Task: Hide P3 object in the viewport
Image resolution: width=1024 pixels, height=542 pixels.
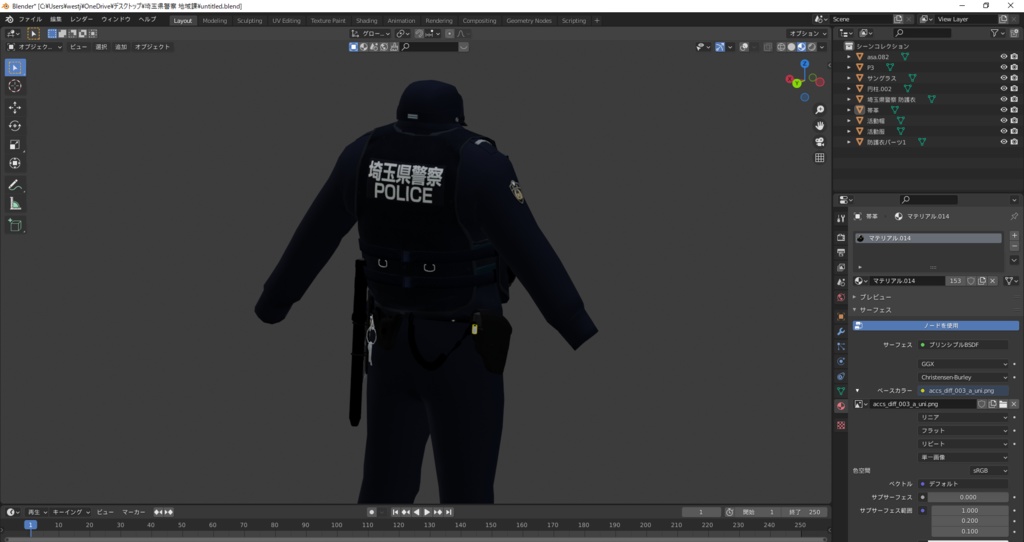Action: pos(1004,67)
